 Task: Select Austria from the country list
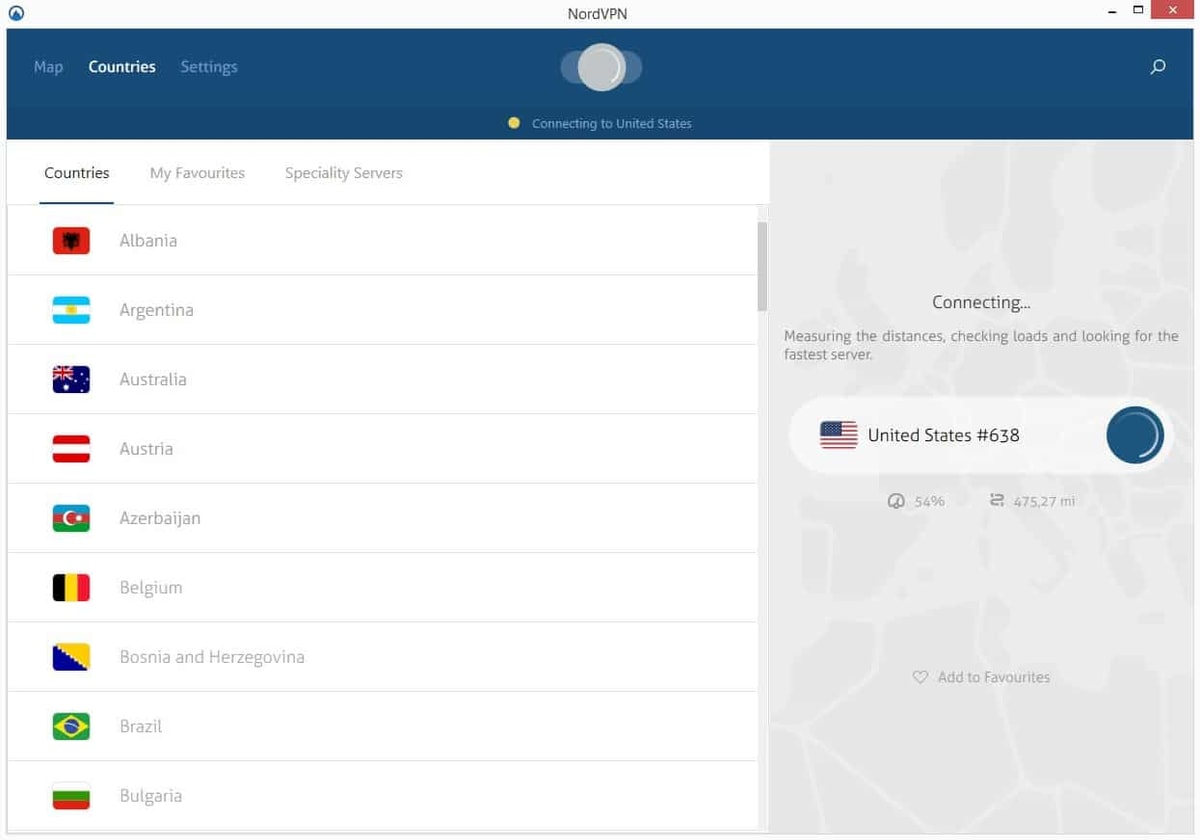coord(382,449)
